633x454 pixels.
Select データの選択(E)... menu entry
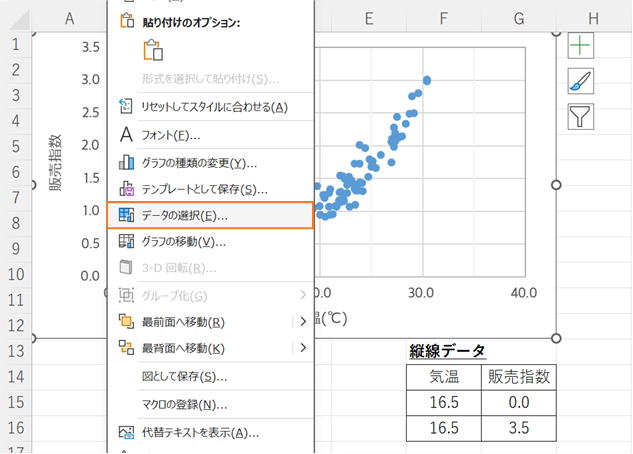pos(210,215)
